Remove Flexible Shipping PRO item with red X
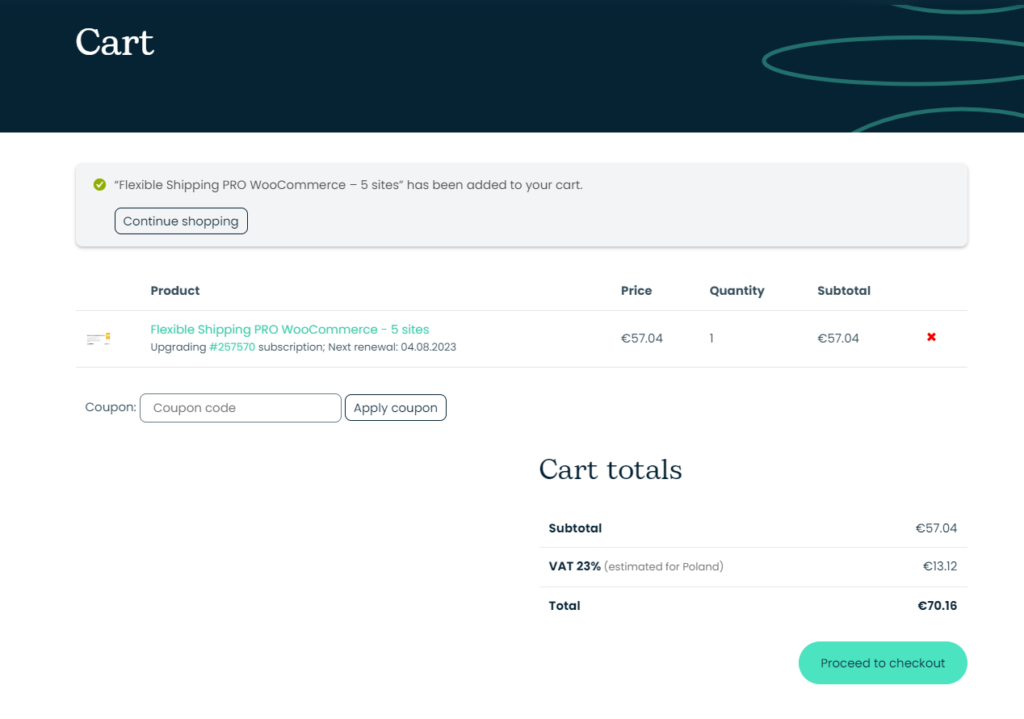Viewport: 1024px width, 719px height. (x=931, y=337)
